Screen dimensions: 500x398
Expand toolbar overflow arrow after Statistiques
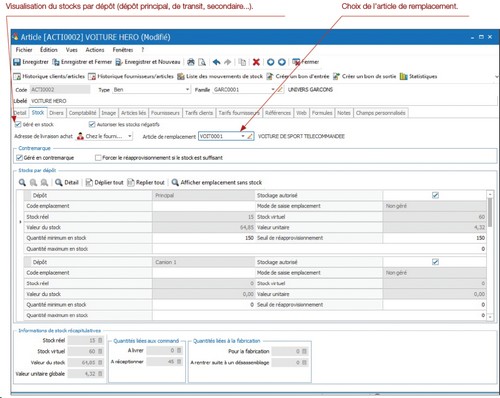tap(496, 77)
